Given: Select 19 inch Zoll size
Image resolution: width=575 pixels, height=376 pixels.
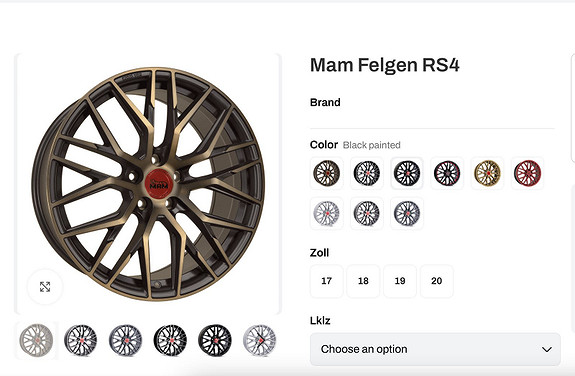Looking at the screenshot, I should click(x=400, y=281).
